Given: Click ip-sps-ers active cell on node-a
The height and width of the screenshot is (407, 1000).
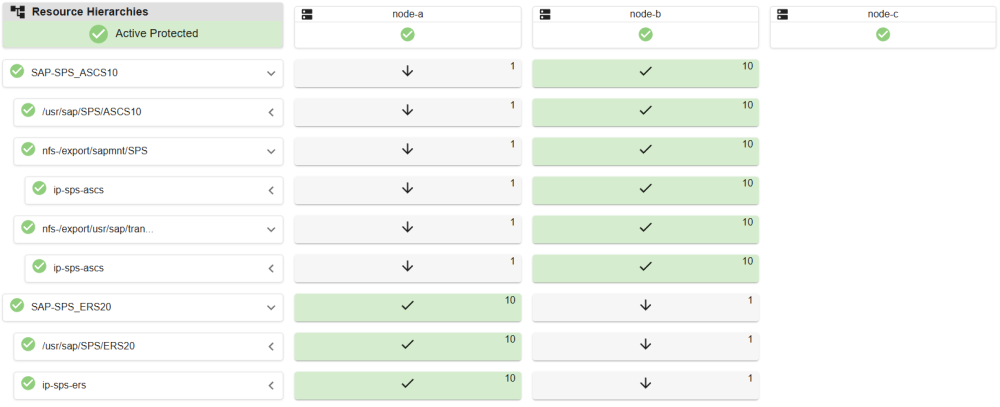Looking at the screenshot, I should click(x=407, y=384).
